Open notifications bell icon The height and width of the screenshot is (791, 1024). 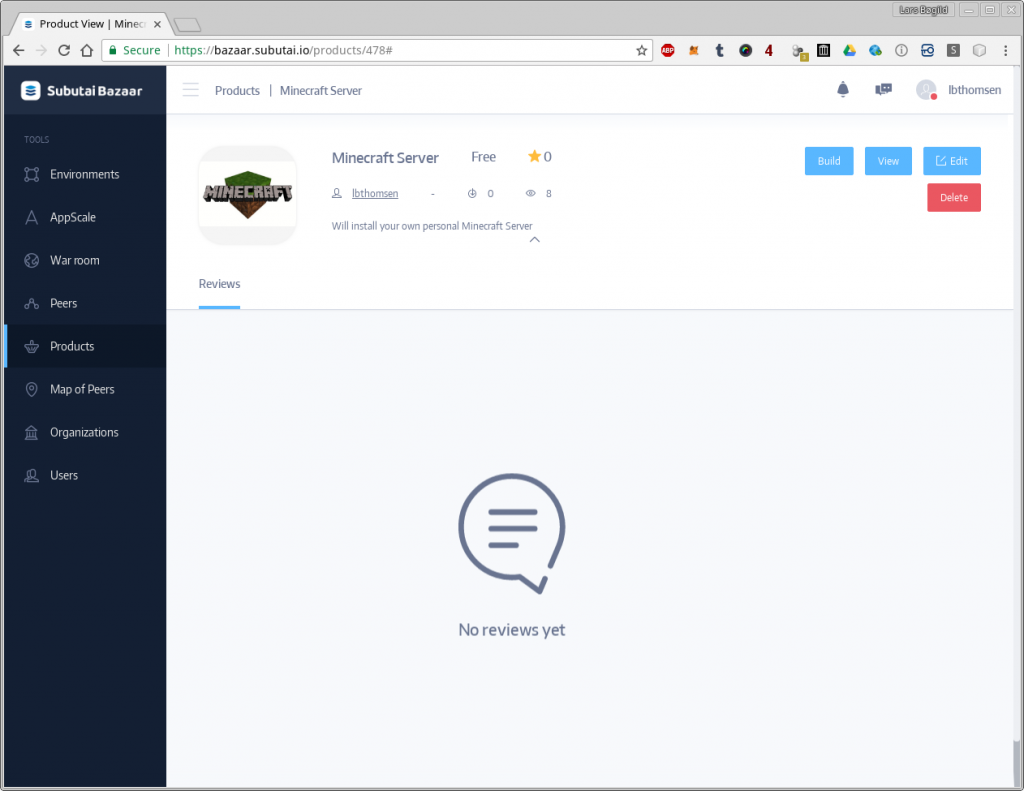pos(843,89)
